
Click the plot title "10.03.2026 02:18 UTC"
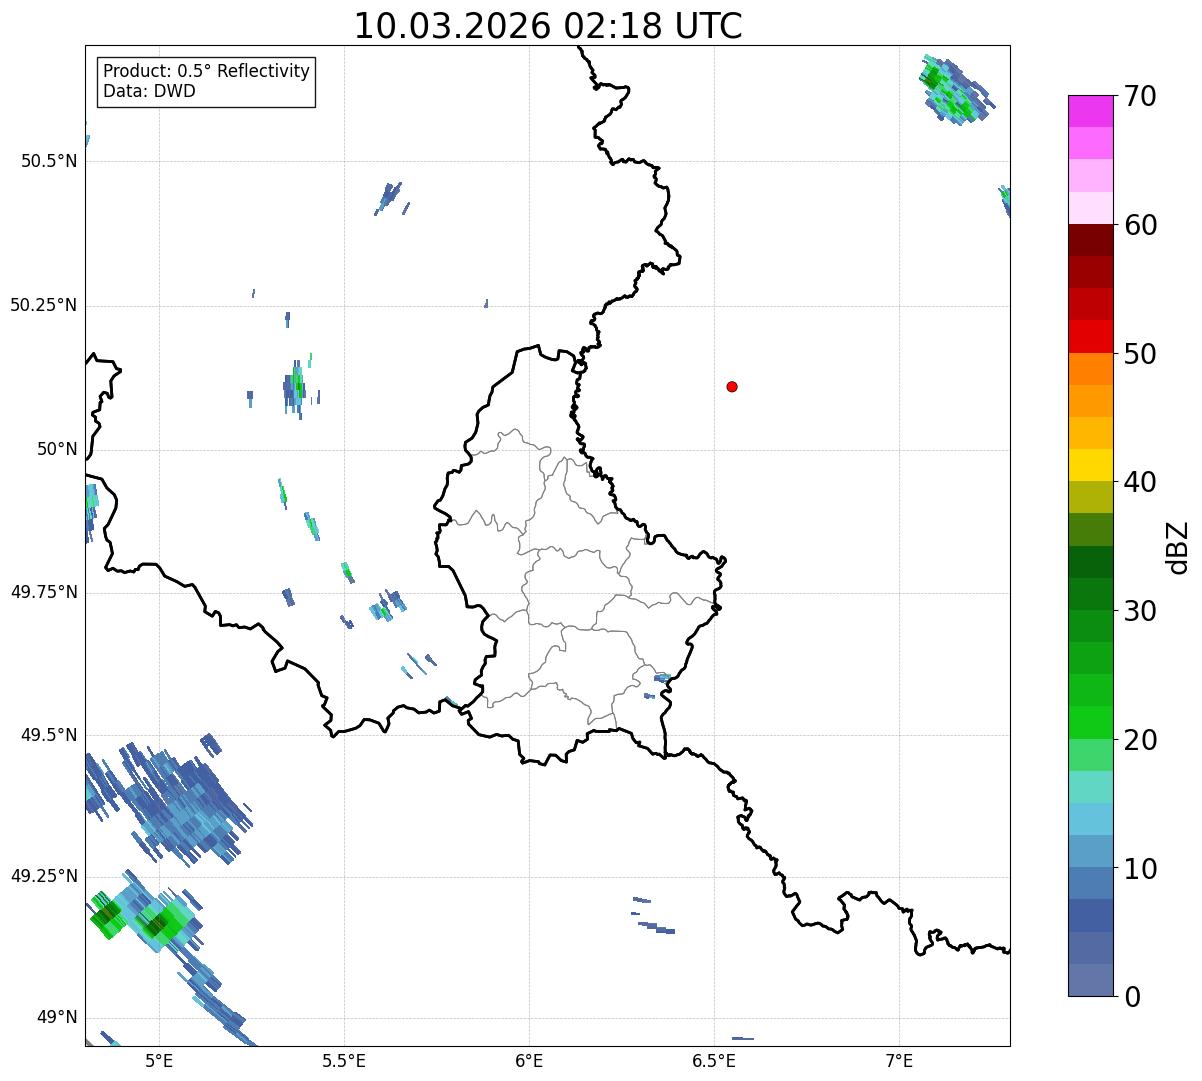[x=548, y=25]
